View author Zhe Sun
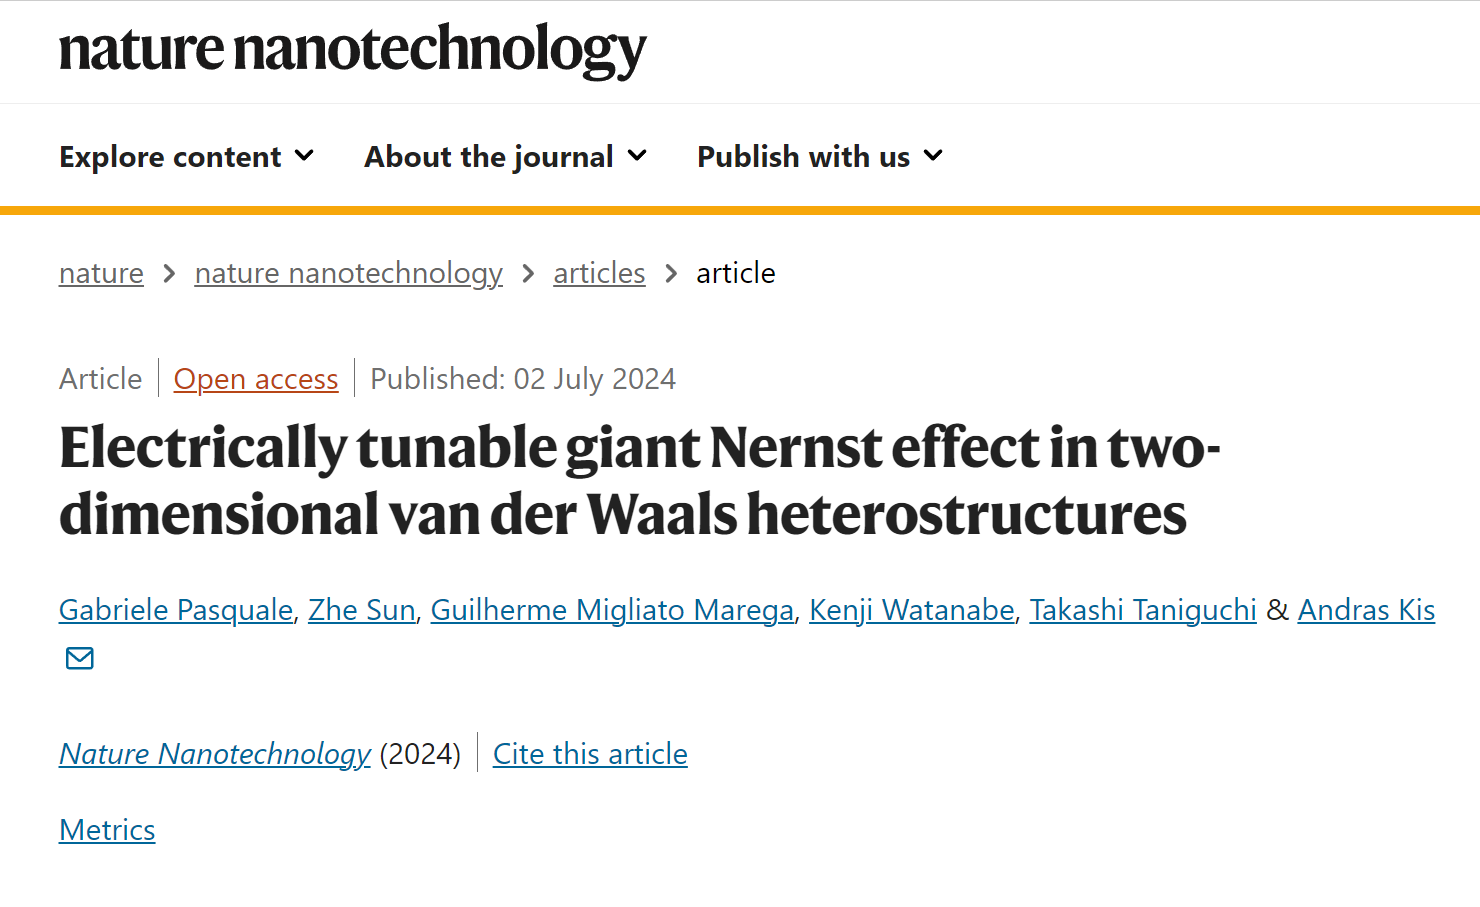The image size is (1480, 907). pos(362,610)
